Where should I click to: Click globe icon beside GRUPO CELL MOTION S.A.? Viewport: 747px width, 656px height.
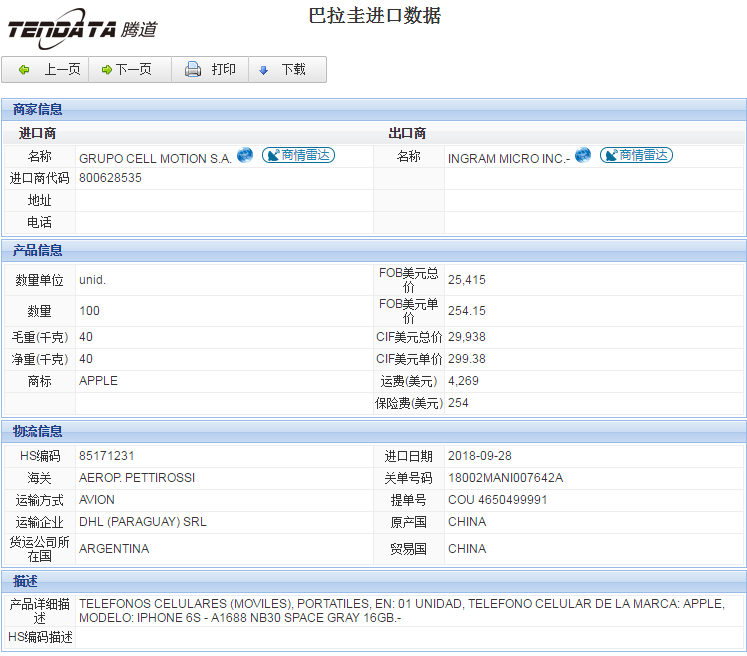pos(245,155)
